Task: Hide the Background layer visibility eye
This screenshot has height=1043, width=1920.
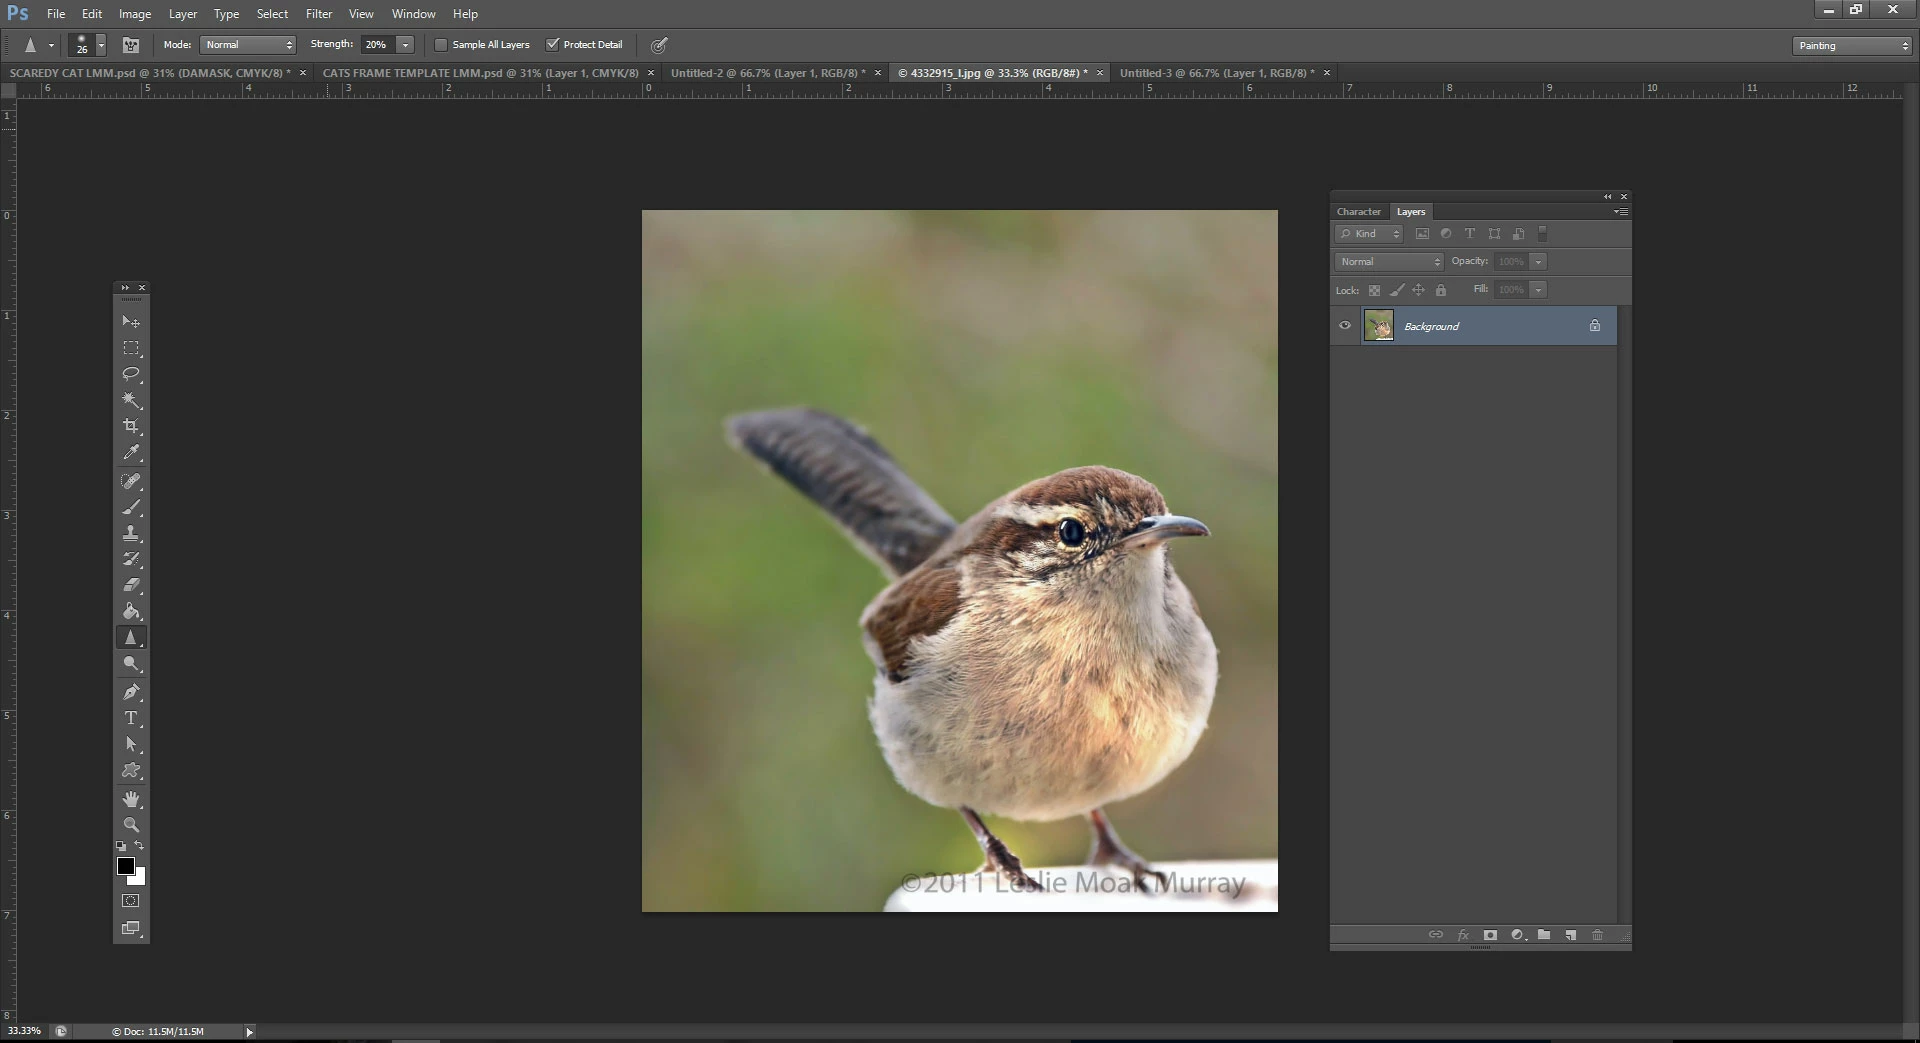Action: pos(1345,326)
